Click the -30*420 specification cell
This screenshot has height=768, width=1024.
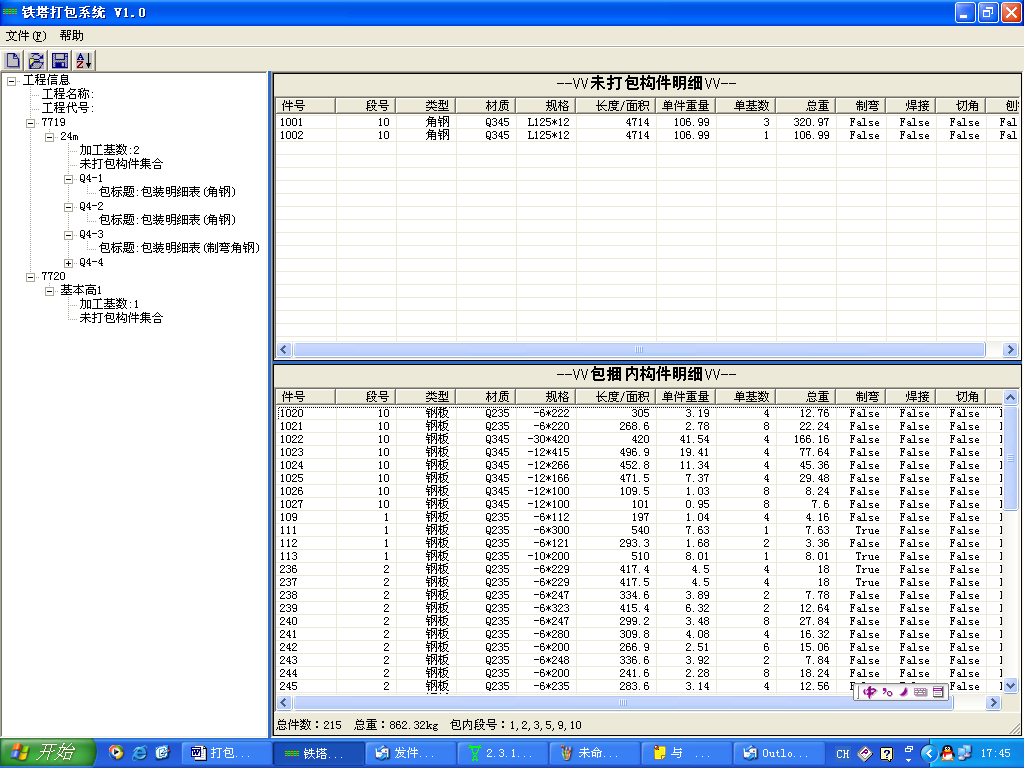click(x=548, y=440)
